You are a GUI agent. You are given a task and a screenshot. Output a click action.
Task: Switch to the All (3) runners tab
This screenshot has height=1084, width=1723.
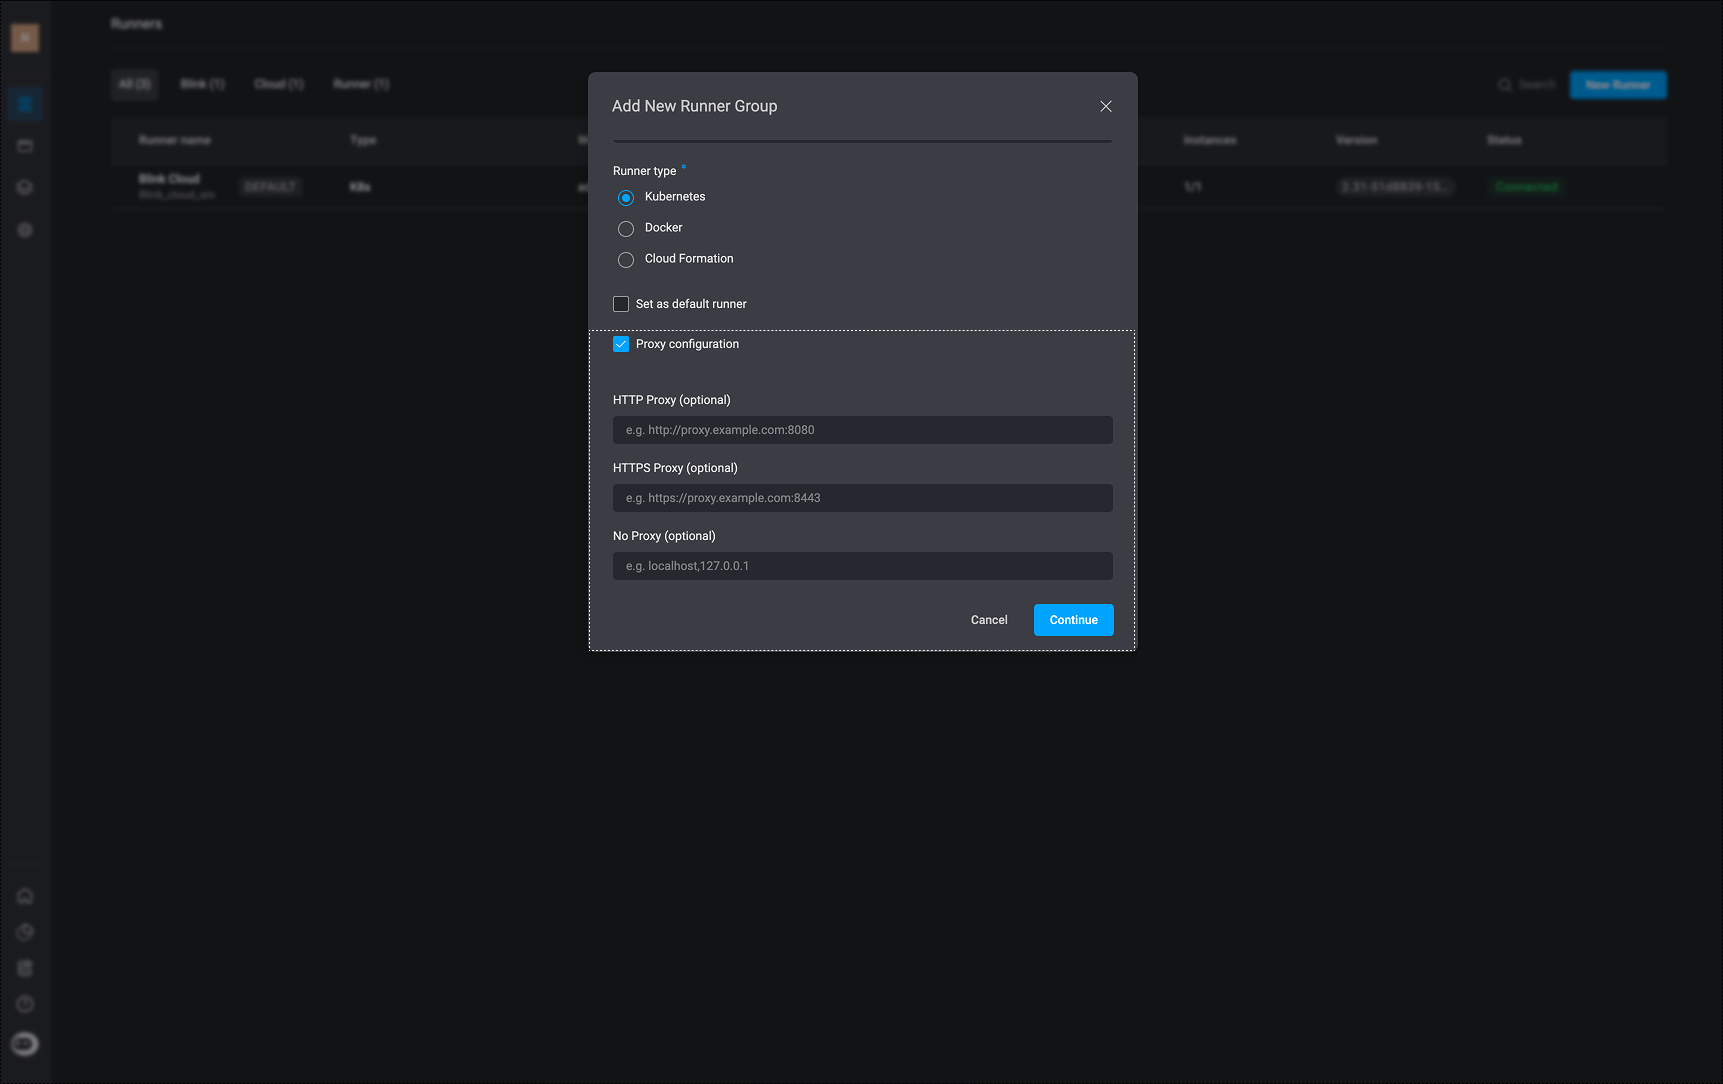tap(134, 84)
